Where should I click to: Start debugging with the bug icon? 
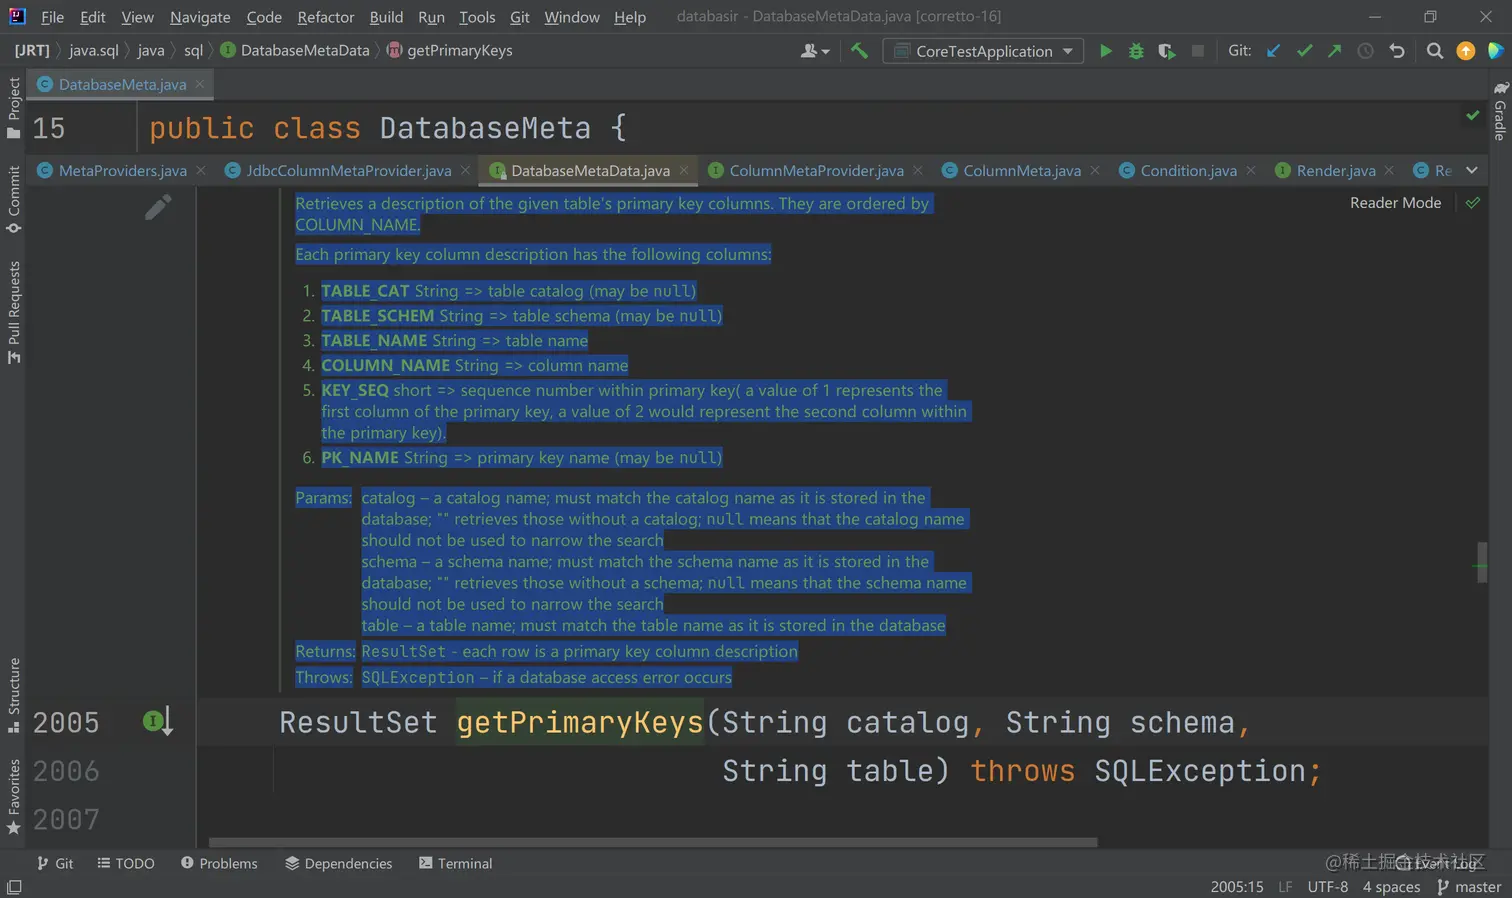pyautogui.click(x=1136, y=51)
